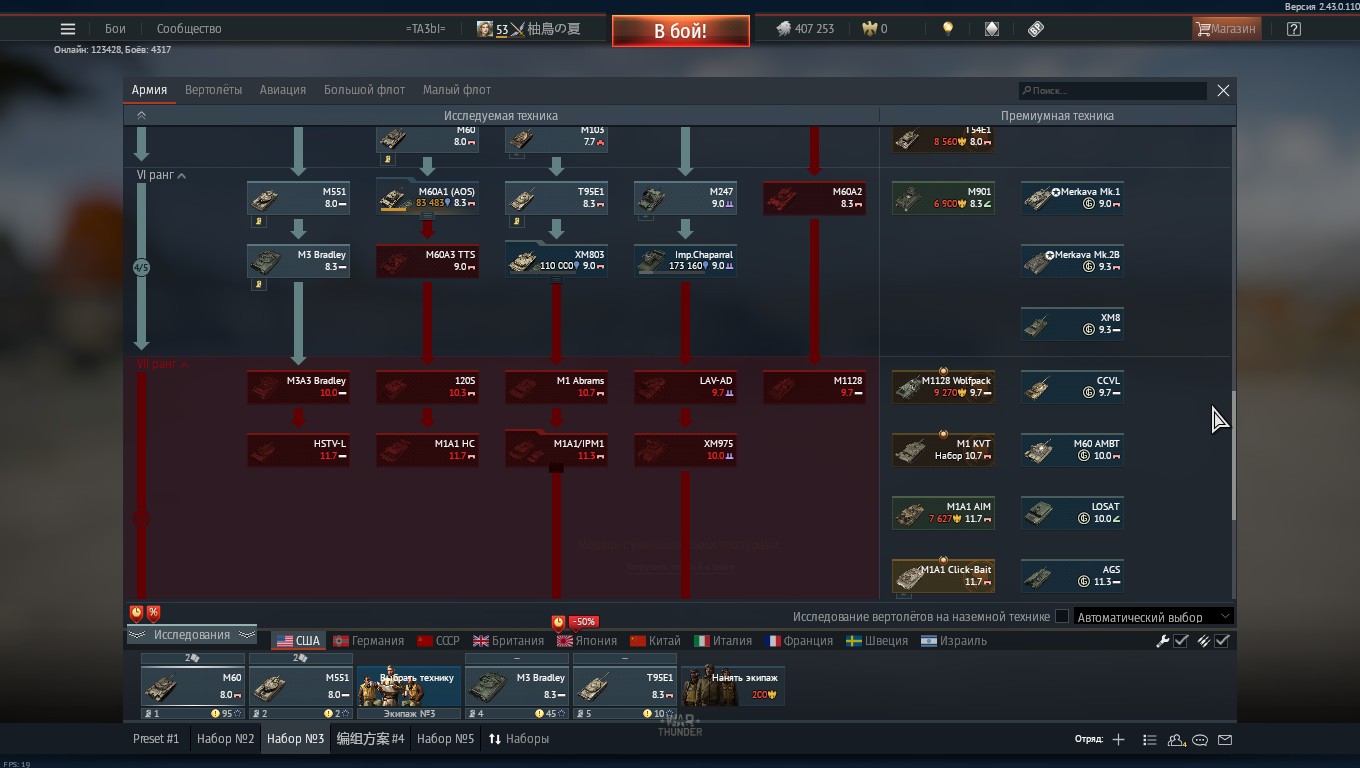The height and width of the screenshot is (768, 1360).
Task: Click the clock booster icon above Исследования
Action: pos(137,613)
